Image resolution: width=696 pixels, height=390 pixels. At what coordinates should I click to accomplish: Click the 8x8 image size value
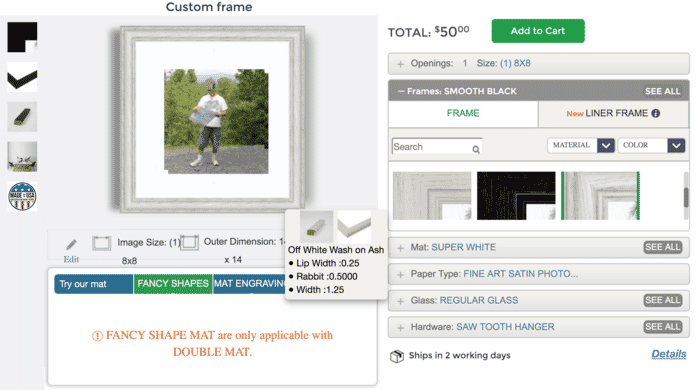[129, 261]
